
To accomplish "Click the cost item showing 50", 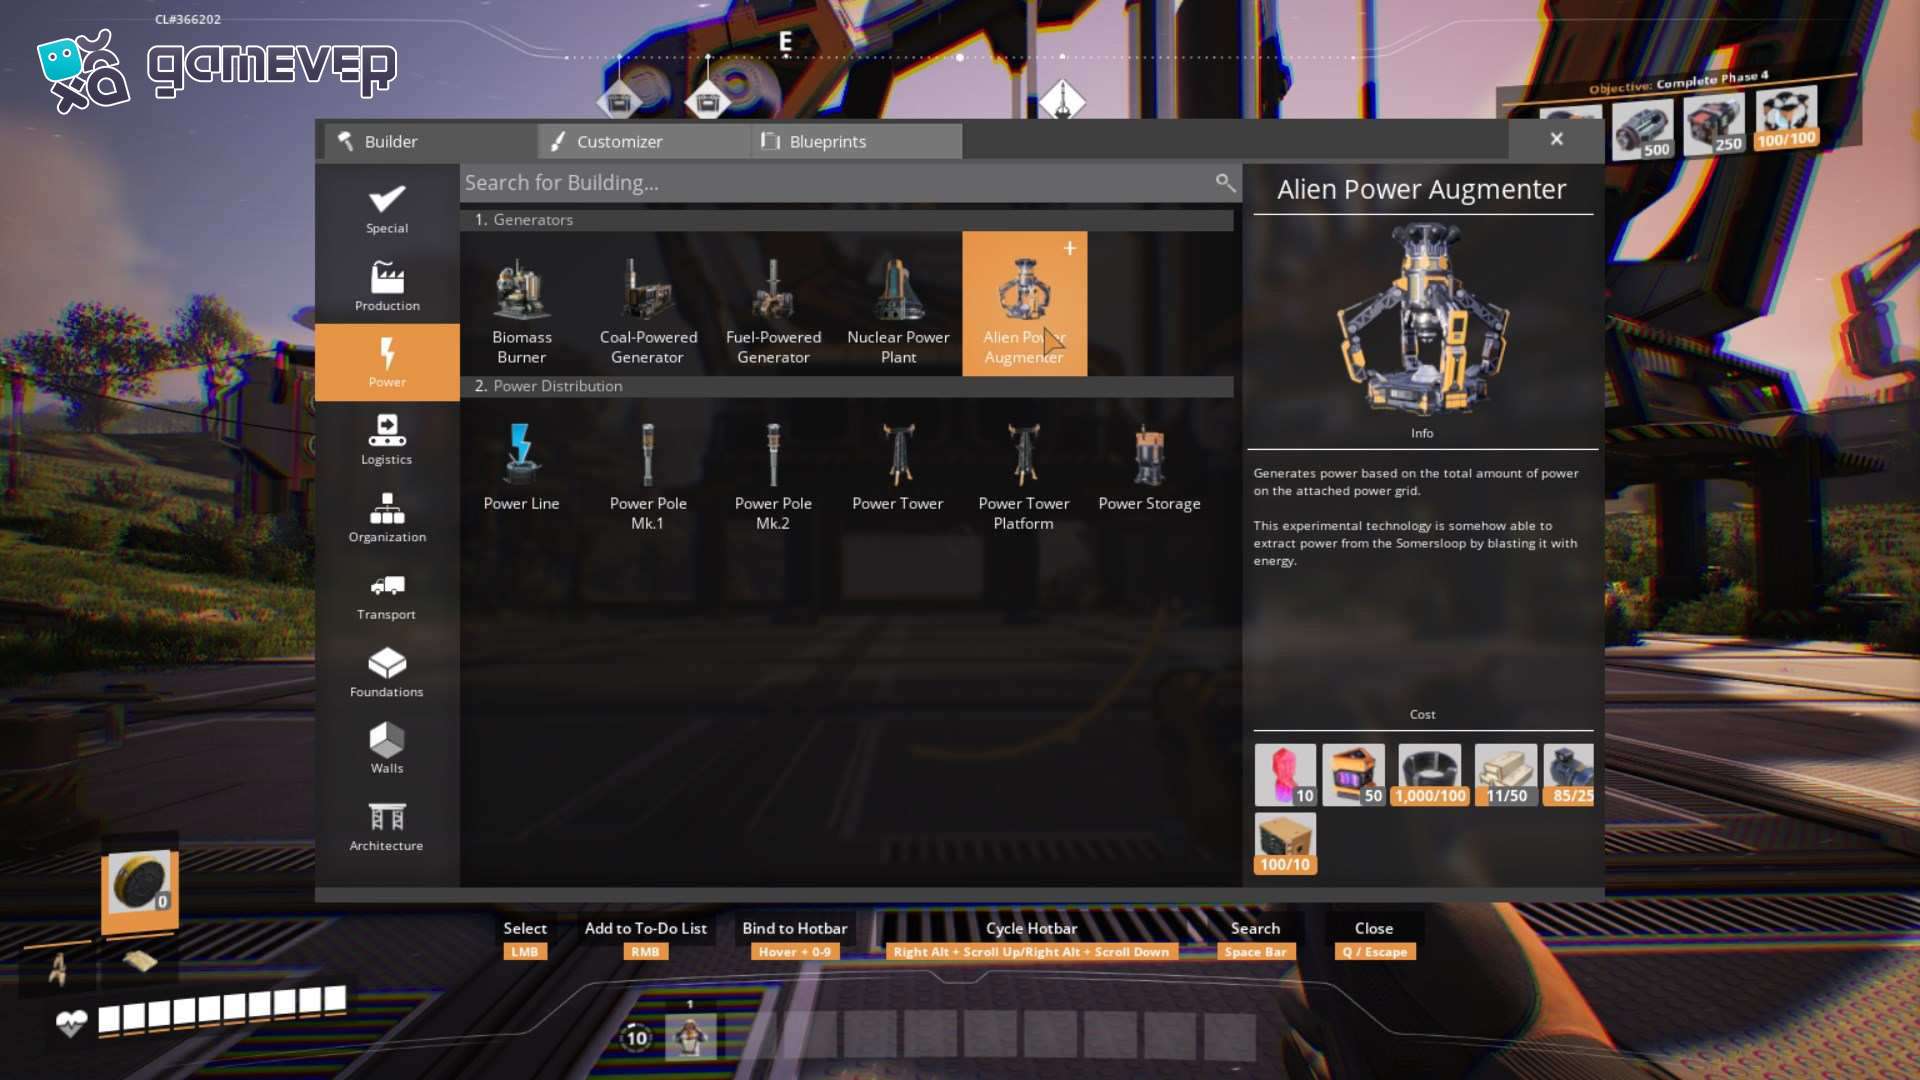I will tap(1354, 775).
